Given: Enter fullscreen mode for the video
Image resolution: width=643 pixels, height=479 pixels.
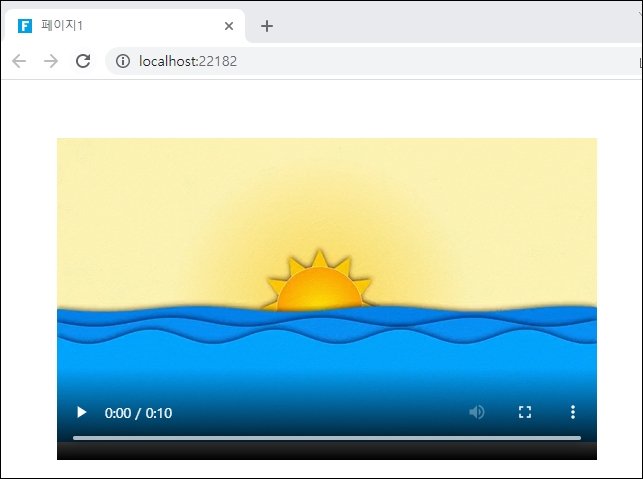Looking at the screenshot, I should click(524, 412).
